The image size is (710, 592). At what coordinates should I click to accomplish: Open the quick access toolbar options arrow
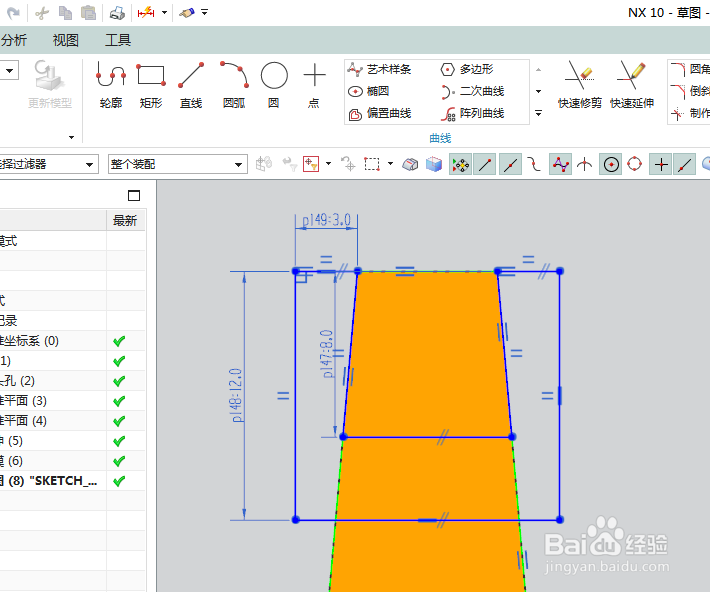205,13
